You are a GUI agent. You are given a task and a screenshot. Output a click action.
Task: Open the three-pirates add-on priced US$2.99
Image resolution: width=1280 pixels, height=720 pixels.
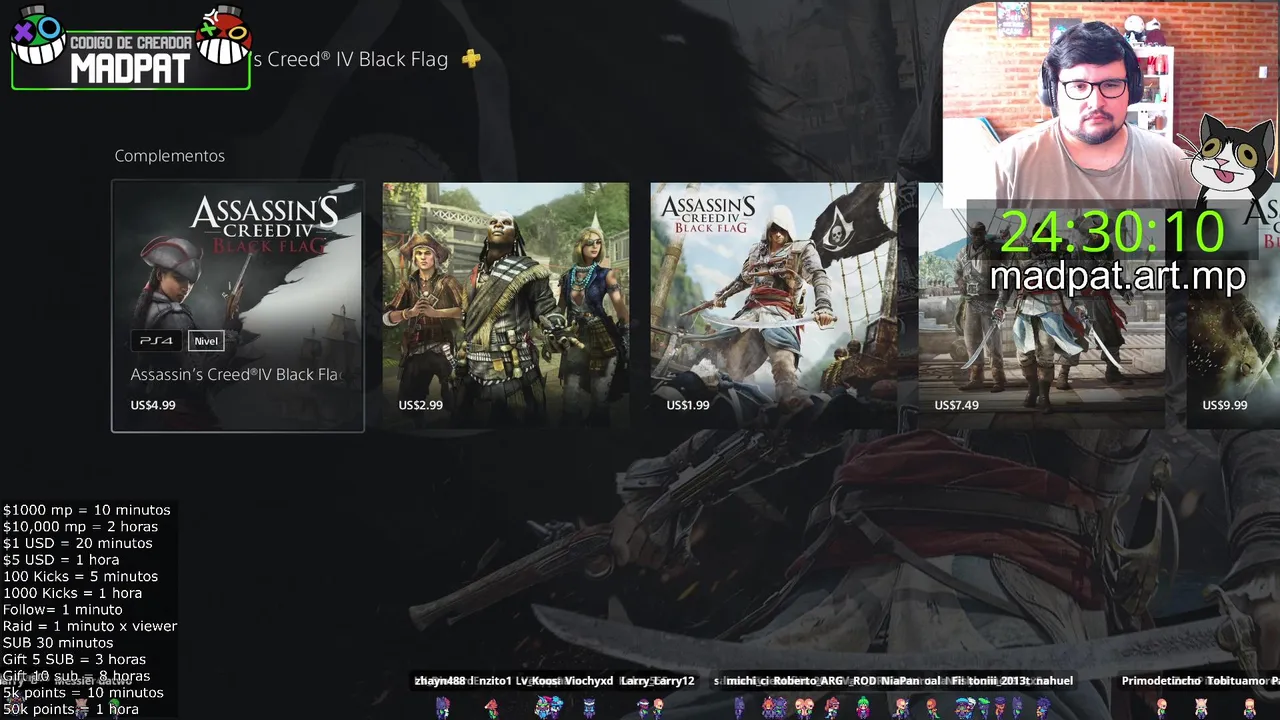pos(506,306)
